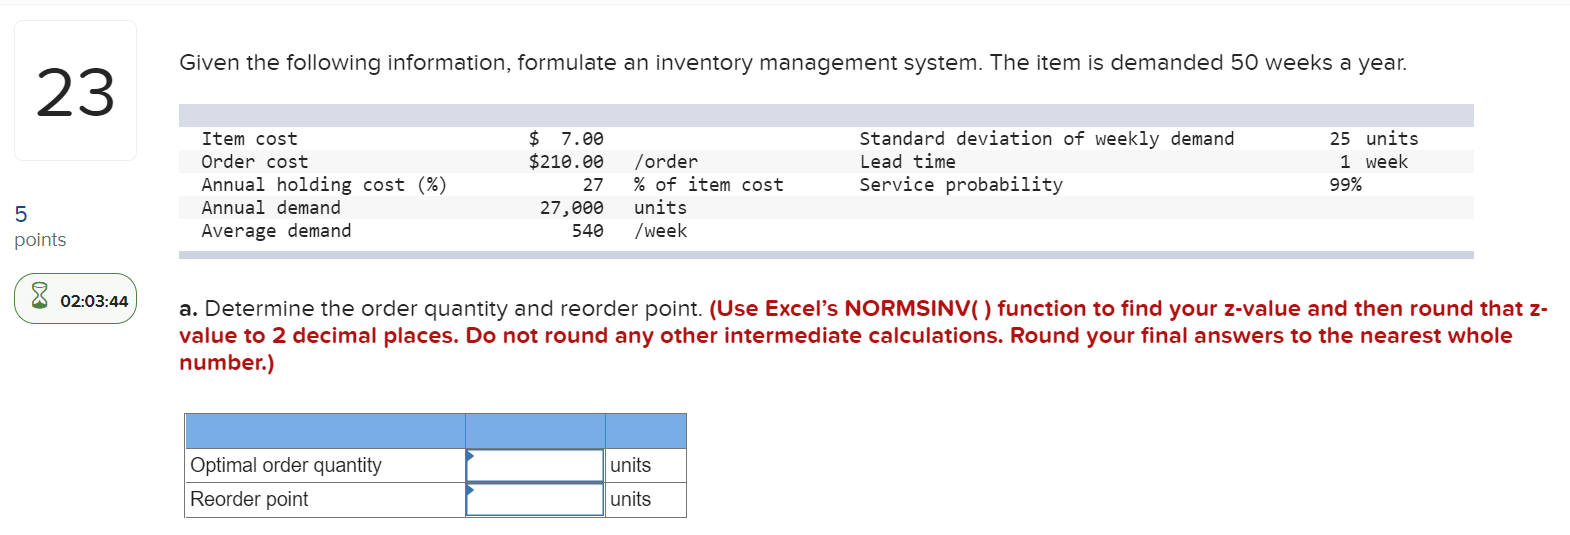Click the 'Order cost' row label
This screenshot has height=535, width=1570.
point(254,162)
